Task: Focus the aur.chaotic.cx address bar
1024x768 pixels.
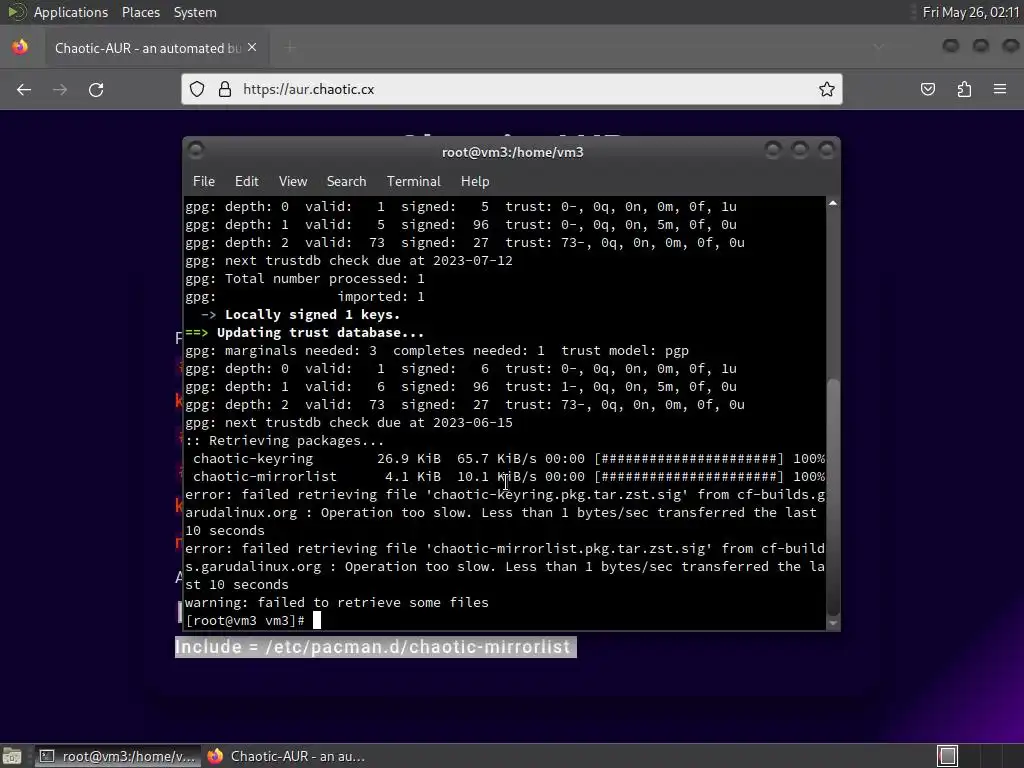Action: click(511, 89)
